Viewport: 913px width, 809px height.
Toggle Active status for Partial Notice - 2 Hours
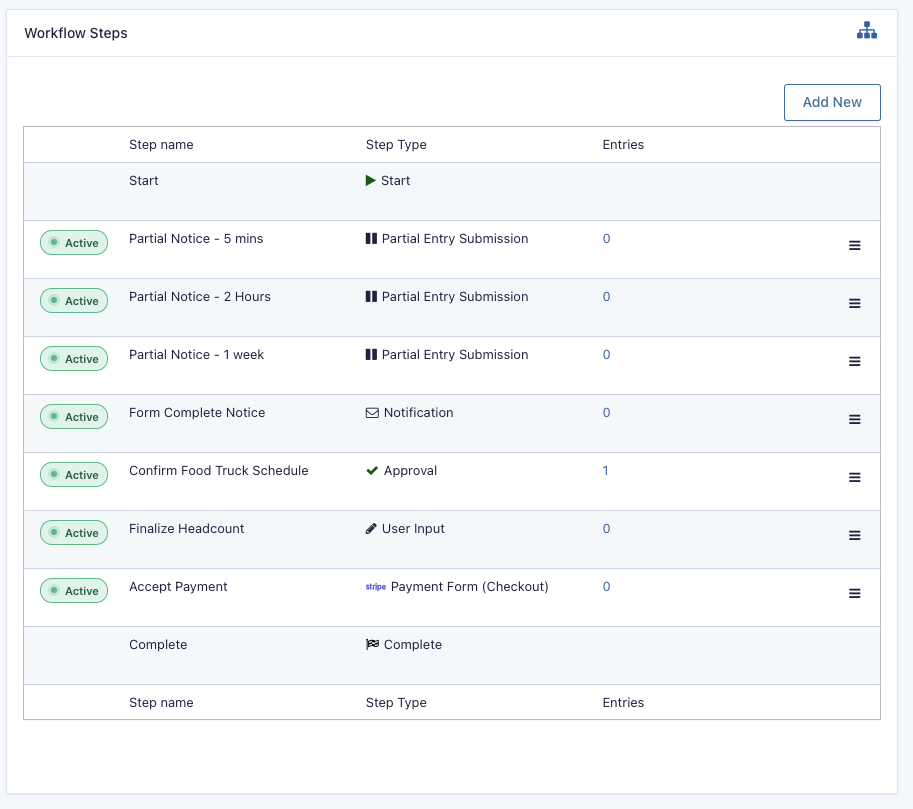[x=74, y=301]
